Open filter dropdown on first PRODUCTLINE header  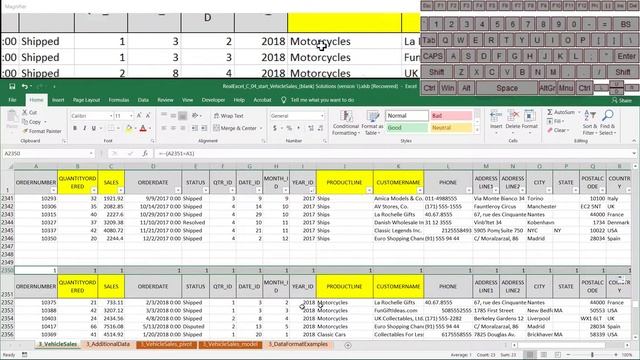click(369, 191)
